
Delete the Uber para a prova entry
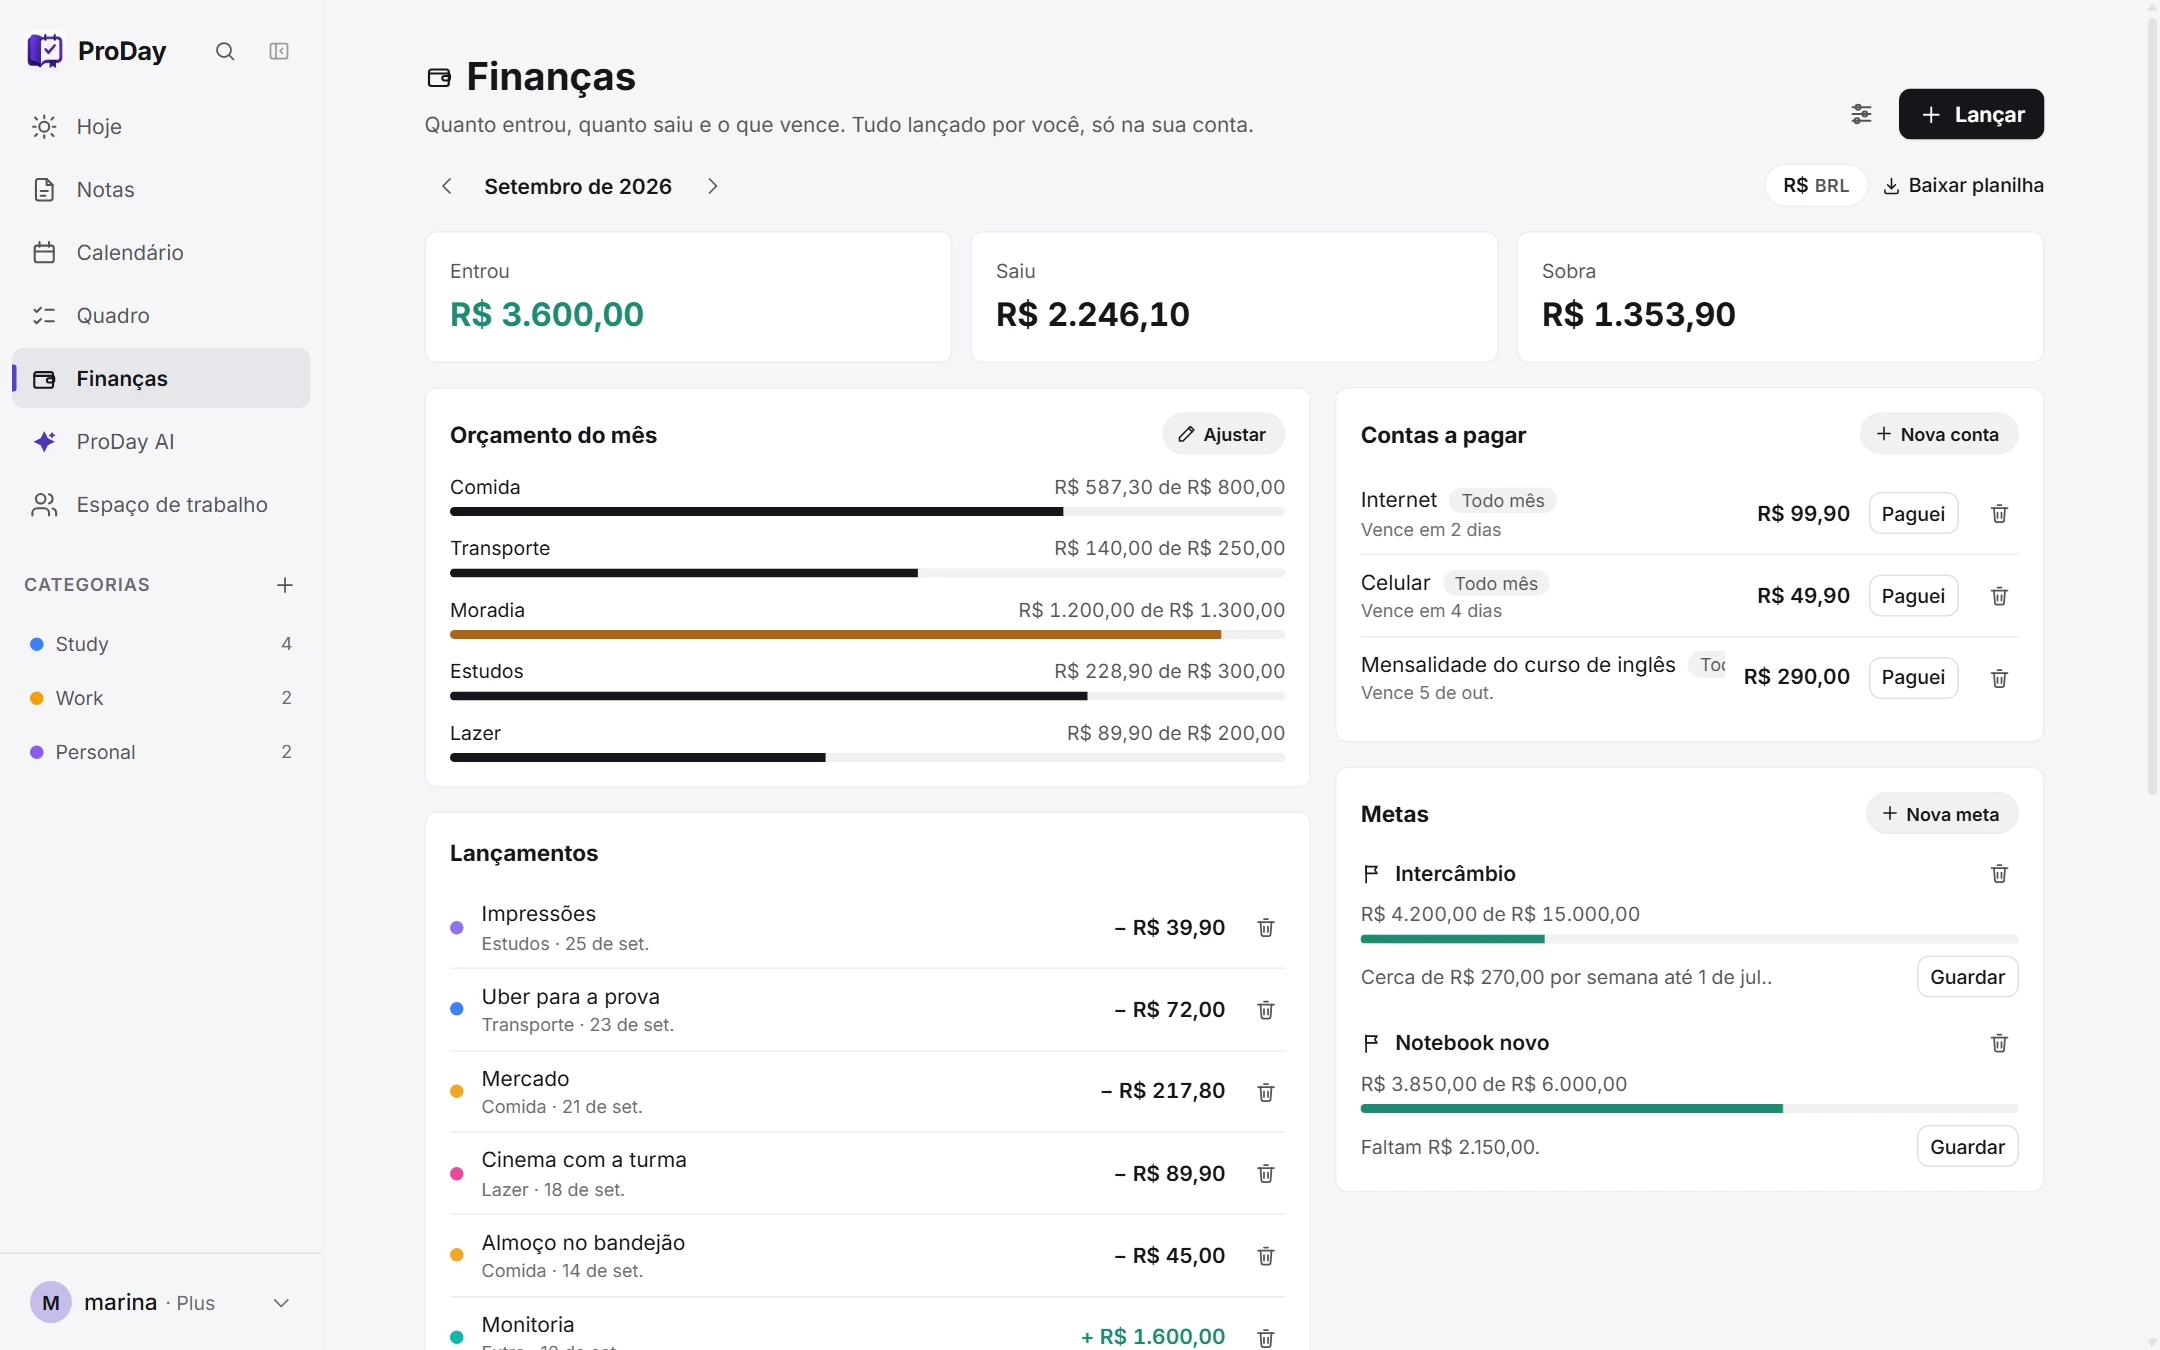tap(1266, 1010)
